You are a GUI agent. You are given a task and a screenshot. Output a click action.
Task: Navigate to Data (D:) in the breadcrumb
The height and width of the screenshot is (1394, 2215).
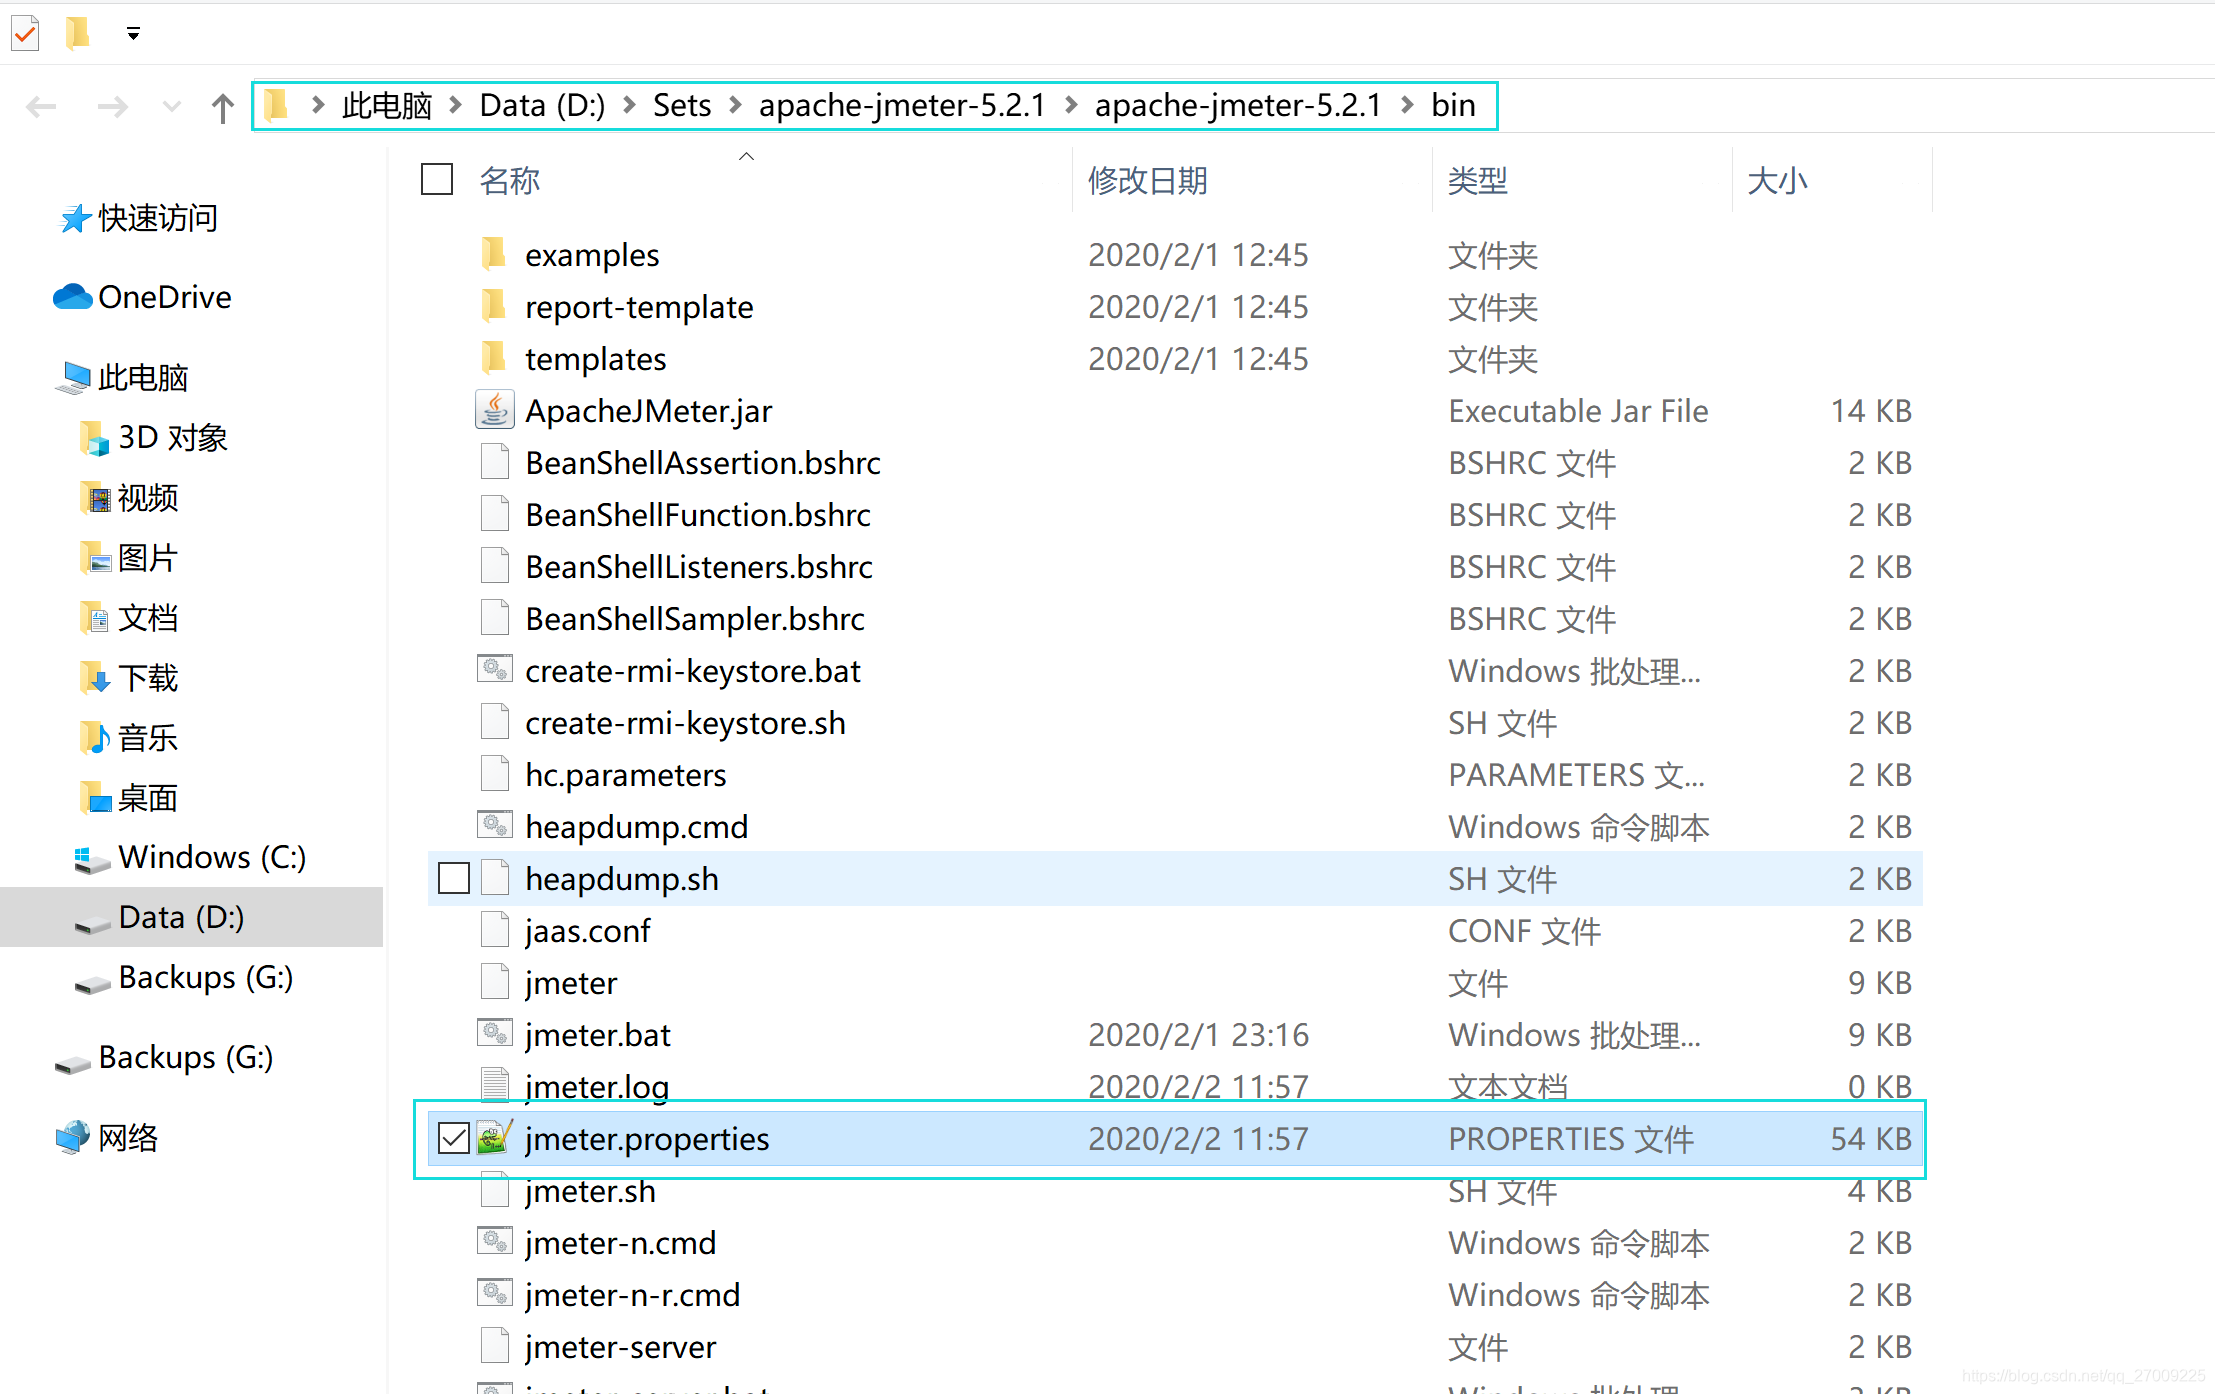pos(542,105)
